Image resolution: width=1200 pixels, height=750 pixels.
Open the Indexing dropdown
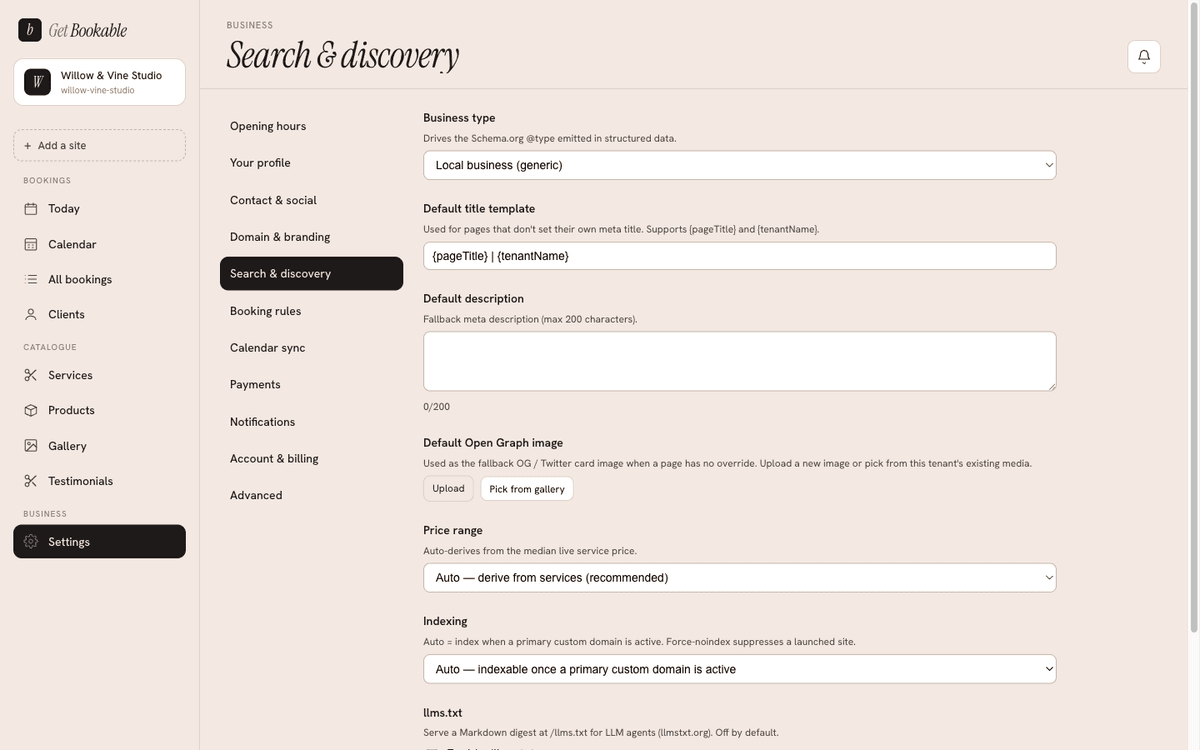740,669
